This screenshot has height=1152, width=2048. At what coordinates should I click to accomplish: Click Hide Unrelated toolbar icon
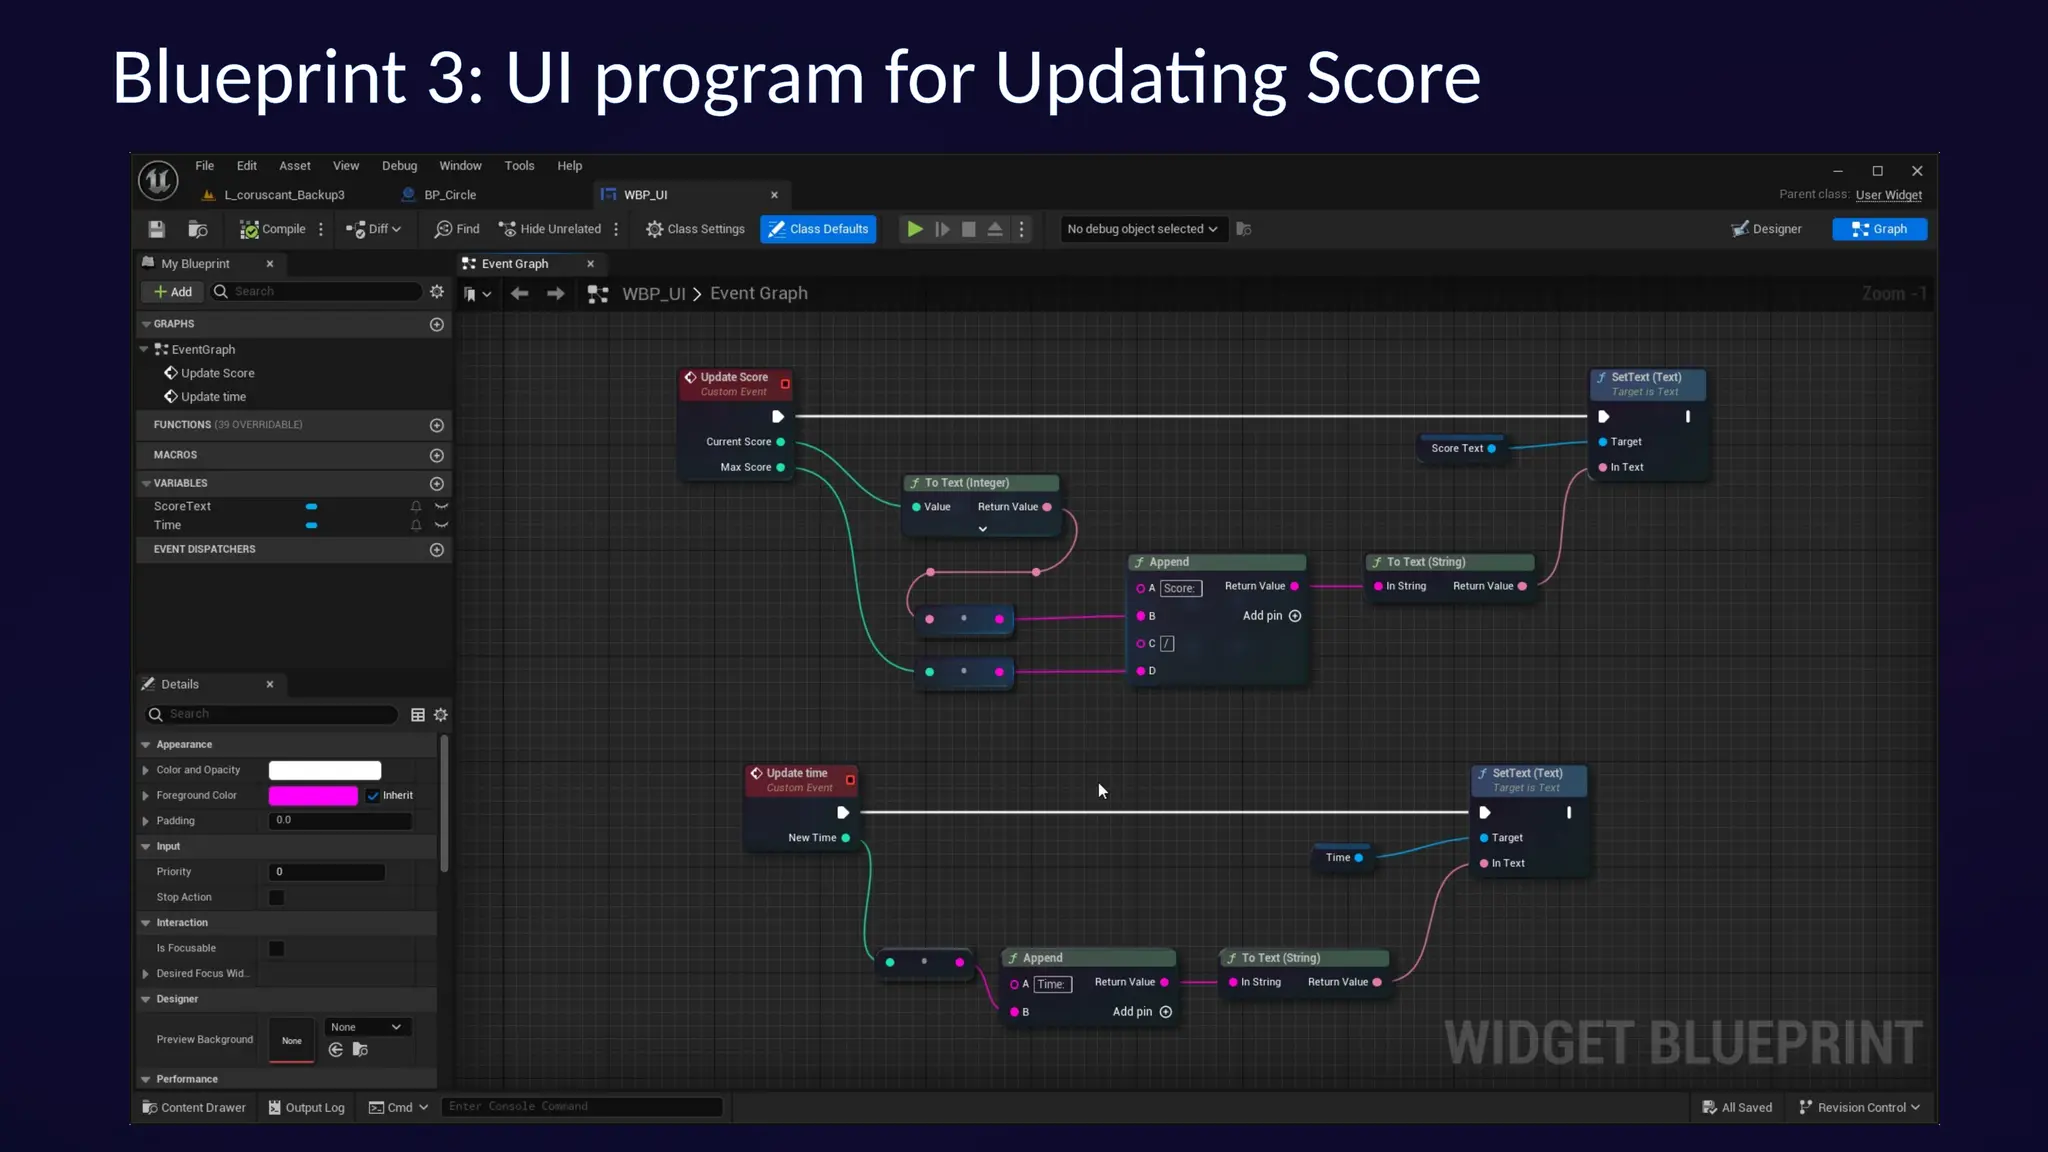tap(508, 229)
